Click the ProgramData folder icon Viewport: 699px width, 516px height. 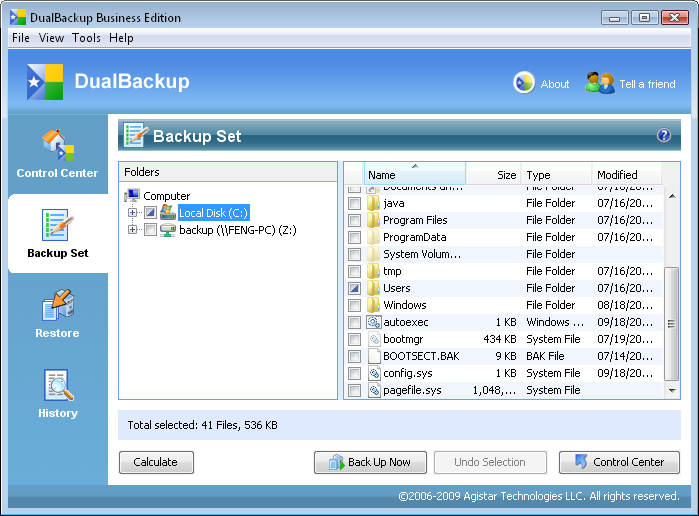pyautogui.click(x=373, y=237)
